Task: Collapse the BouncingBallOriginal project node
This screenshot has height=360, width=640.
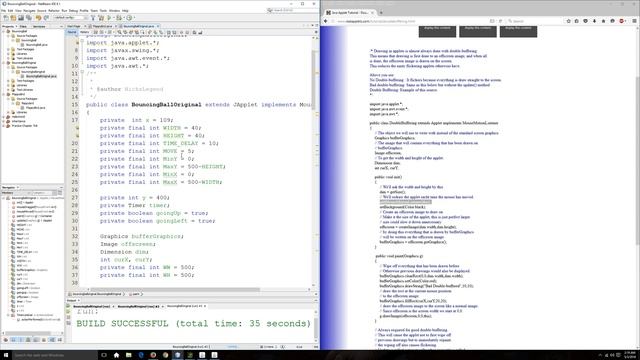Action: tap(4, 63)
